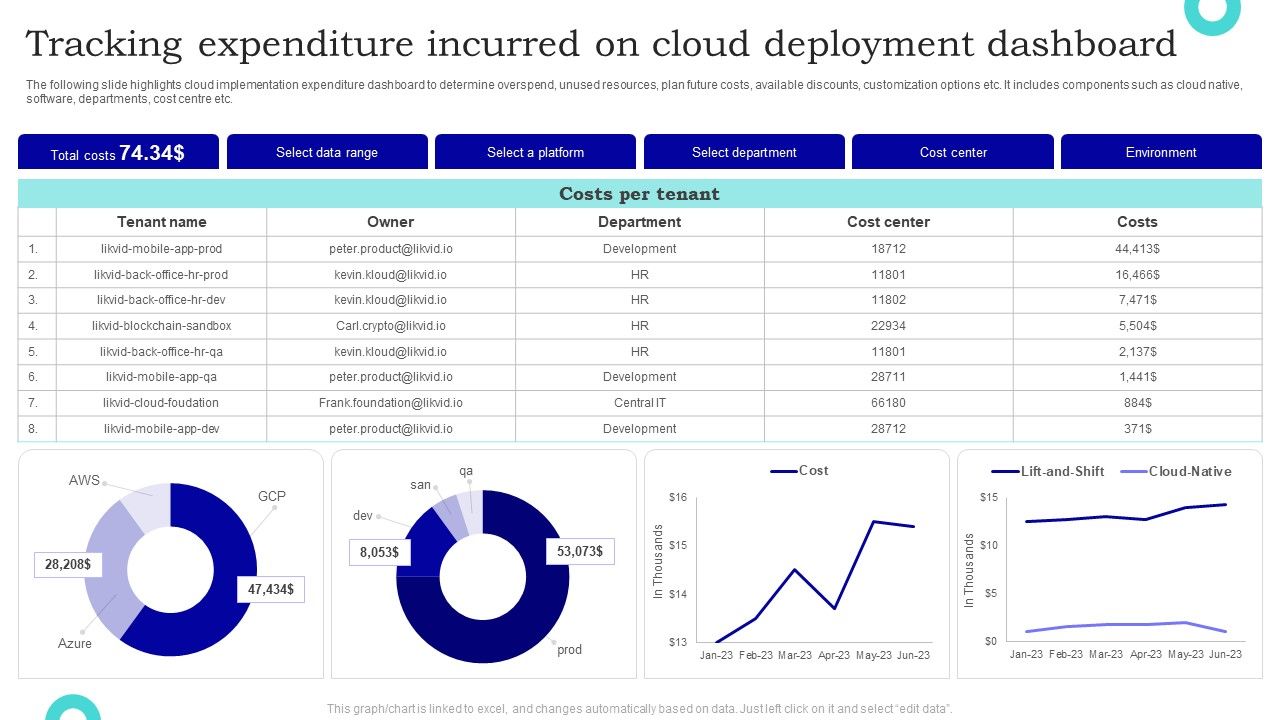The width and height of the screenshot is (1280, 720).
Task: Click the 371$ cost value
Action: tap(1137, 429)
